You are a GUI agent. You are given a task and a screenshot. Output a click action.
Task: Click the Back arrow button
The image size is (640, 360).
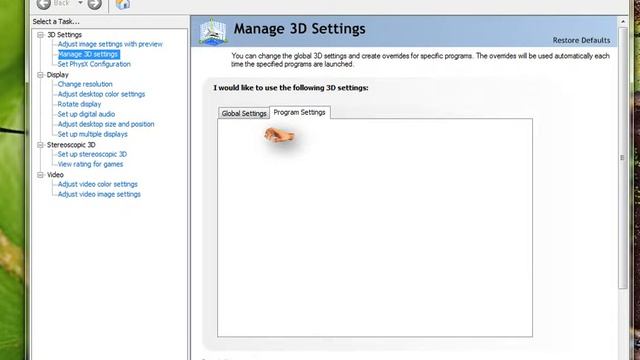(44, 4)
